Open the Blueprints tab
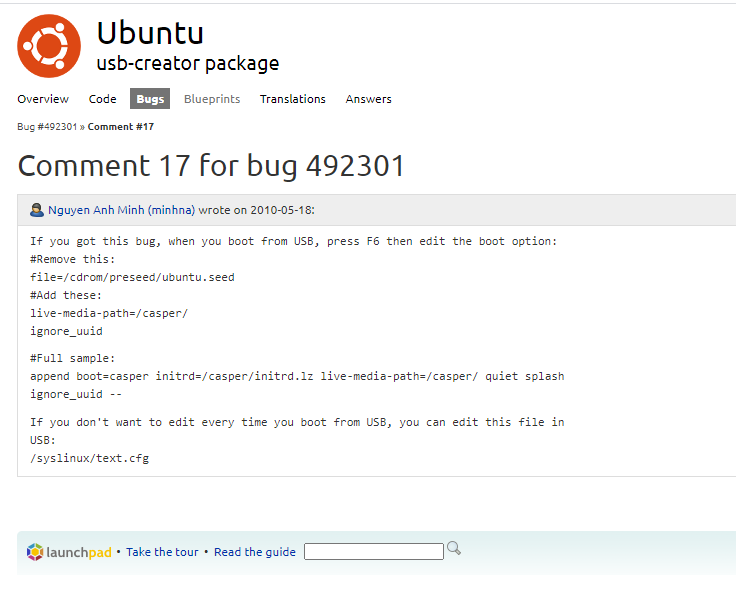 pos(212,99)
